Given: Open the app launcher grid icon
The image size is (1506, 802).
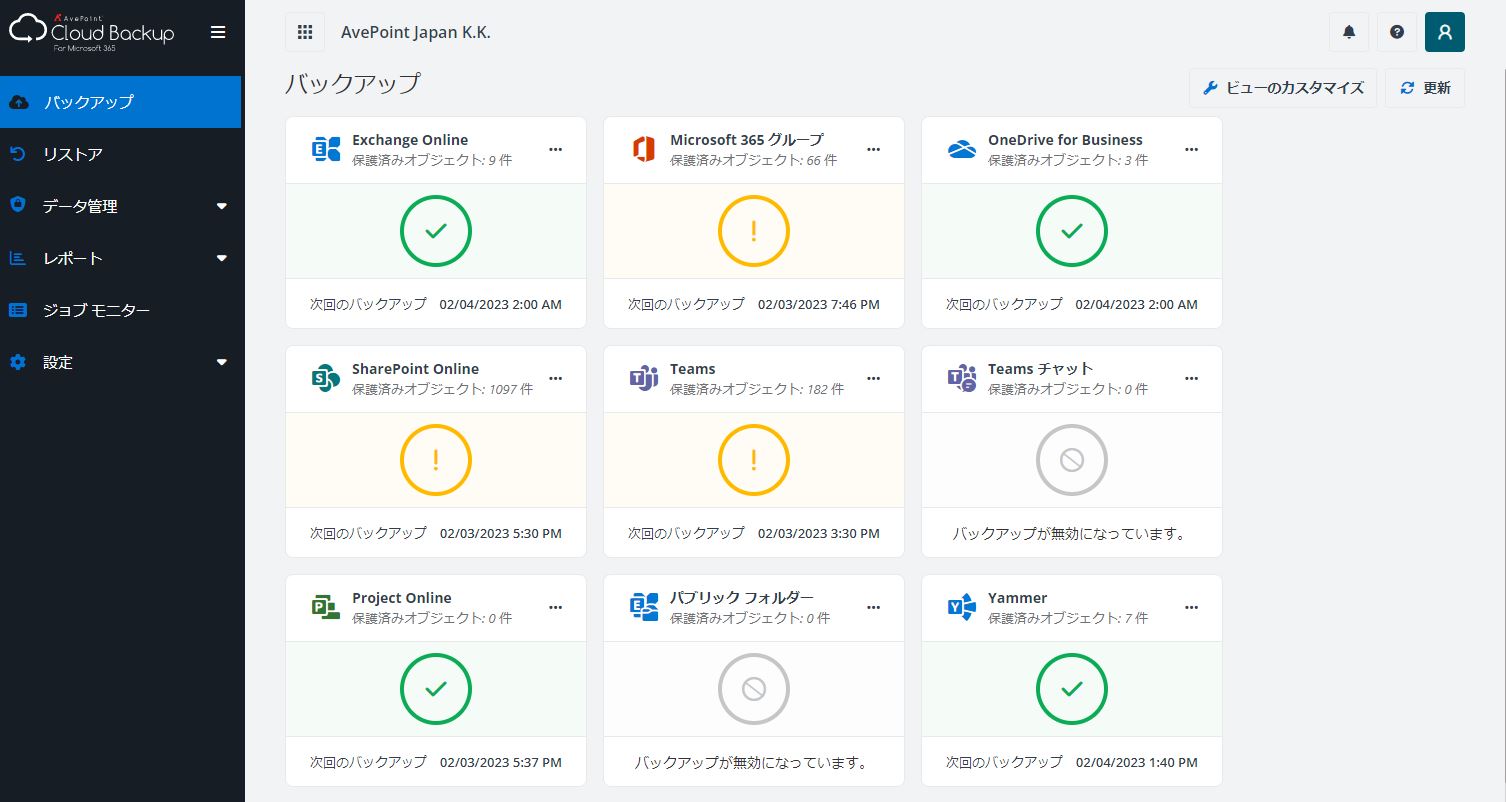Looking at the screenshot, I should click(305, 32).
